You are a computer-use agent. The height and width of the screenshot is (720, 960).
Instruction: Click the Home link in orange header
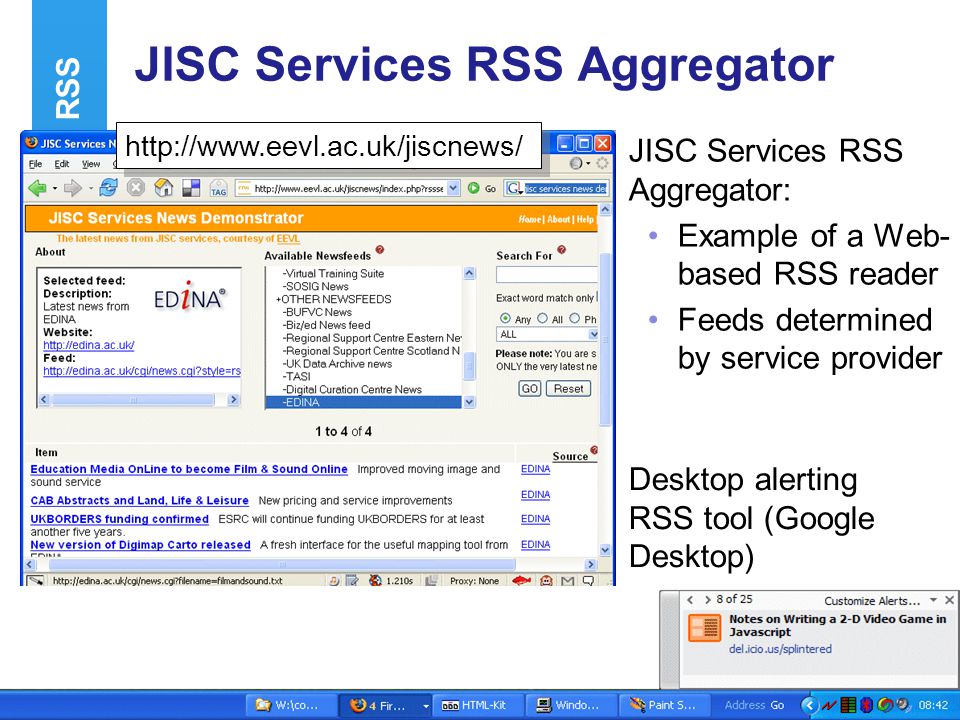(530, 219)
